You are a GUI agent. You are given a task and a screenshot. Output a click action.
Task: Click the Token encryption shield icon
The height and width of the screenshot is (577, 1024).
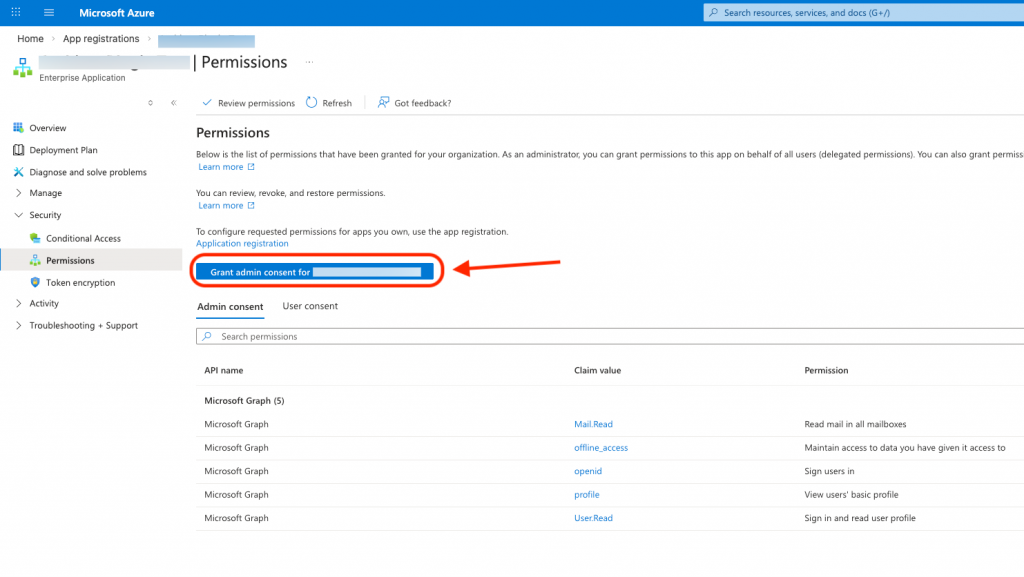[x=35, y=282]
